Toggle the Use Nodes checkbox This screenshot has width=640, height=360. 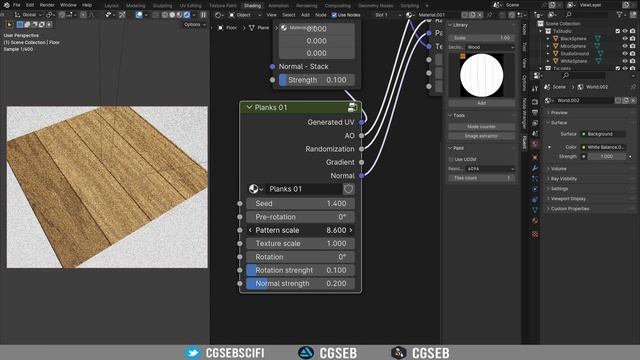point(334,15)
